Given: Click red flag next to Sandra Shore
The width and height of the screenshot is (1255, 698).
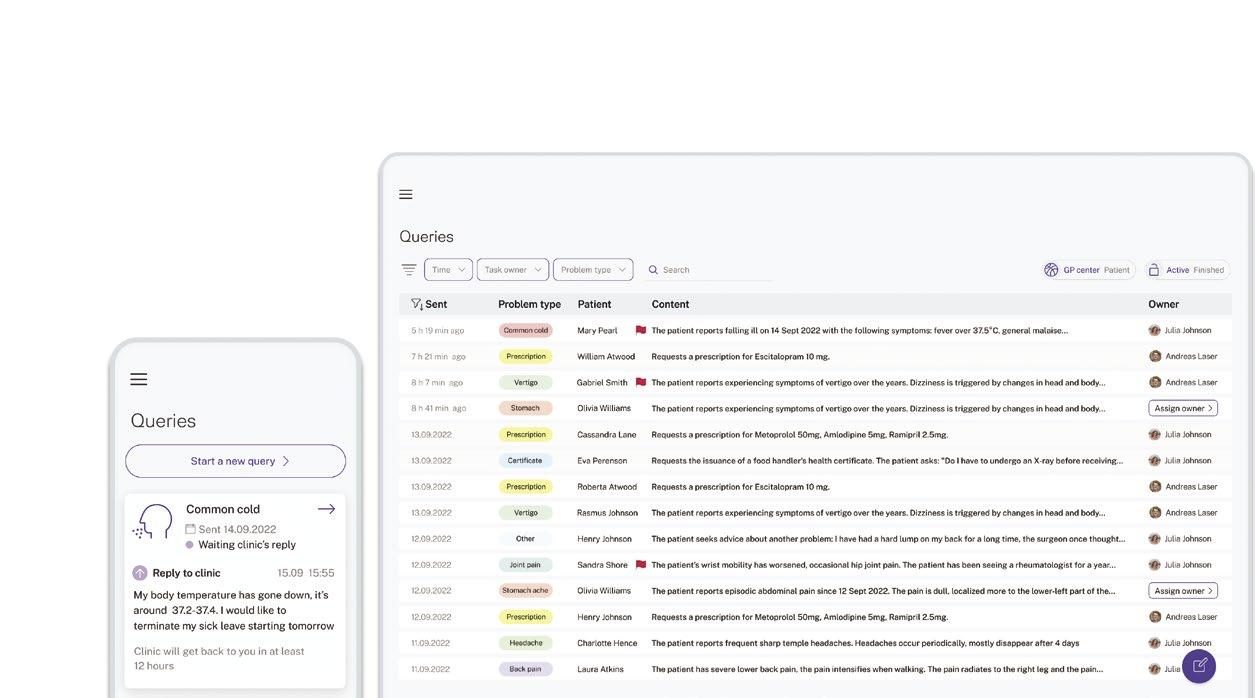Looking at the screenshot, I should [x=641, y=565].
